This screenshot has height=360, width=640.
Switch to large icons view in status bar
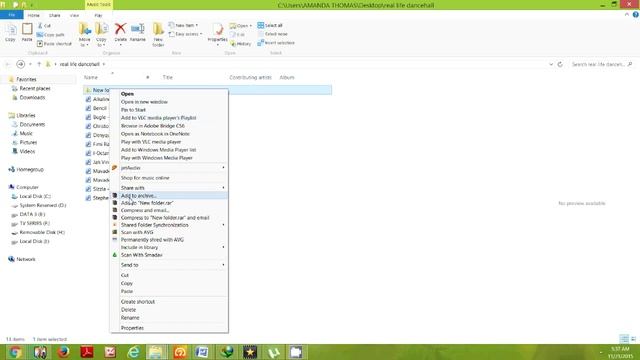point(633,339)
